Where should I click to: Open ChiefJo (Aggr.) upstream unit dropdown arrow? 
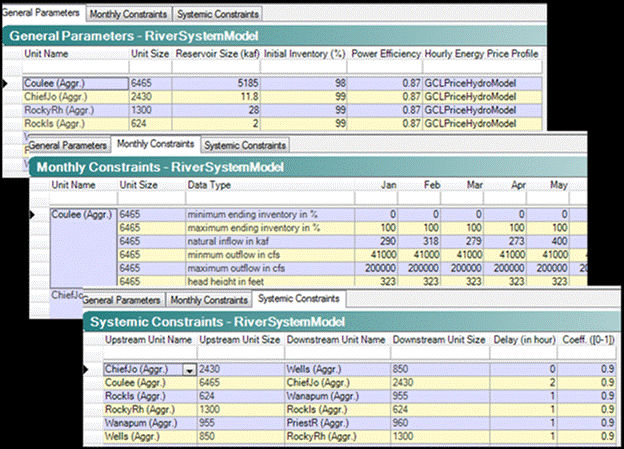[189, 370]
